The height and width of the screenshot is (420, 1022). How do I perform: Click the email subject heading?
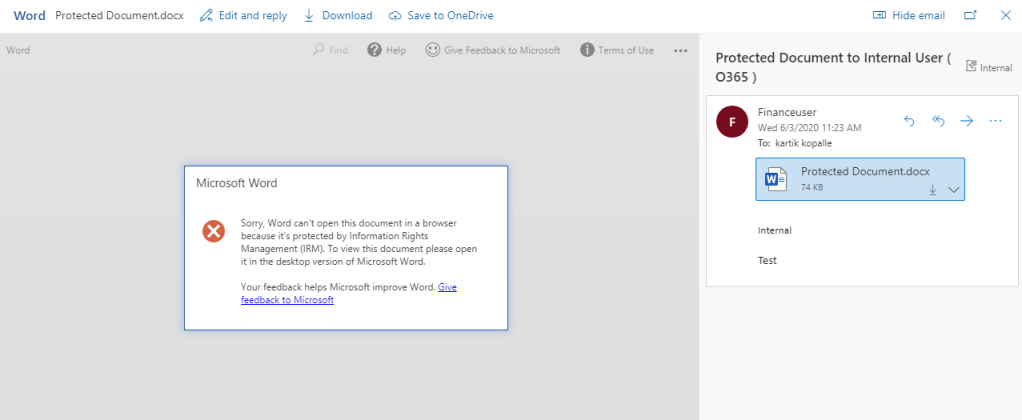(834, 67)
